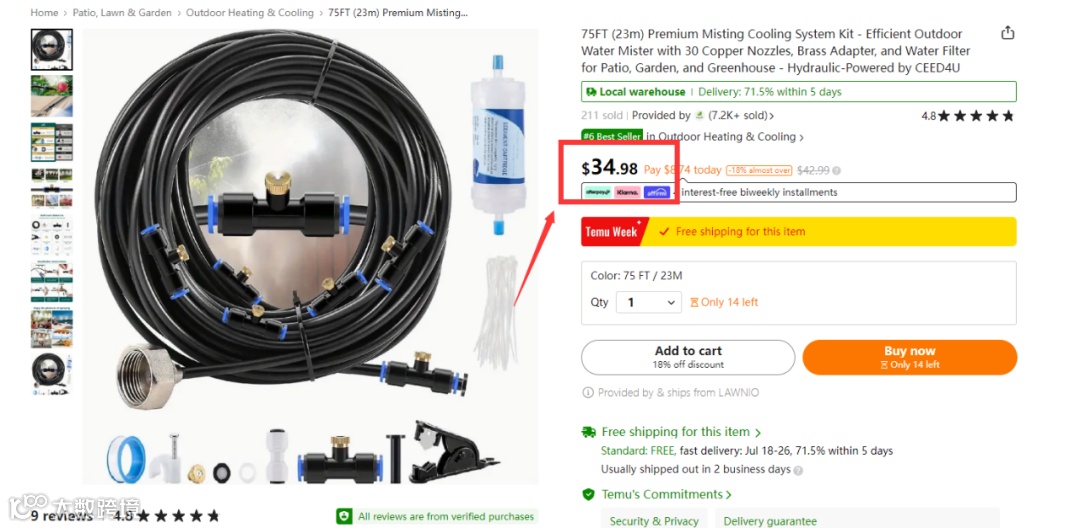Expand Temu's Commitments section
The height and width of the screenshot is (528, 1080).
[x=667, y=494]
